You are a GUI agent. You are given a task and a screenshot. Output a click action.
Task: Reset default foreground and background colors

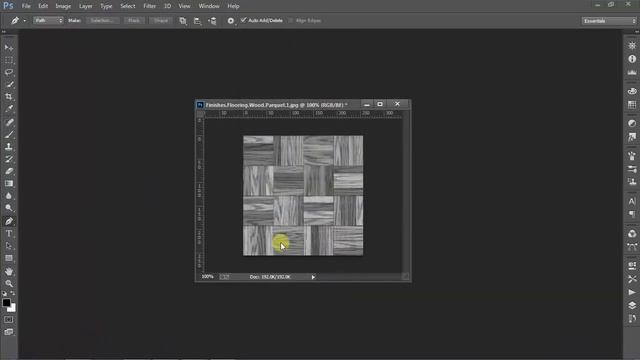[4, 293]
